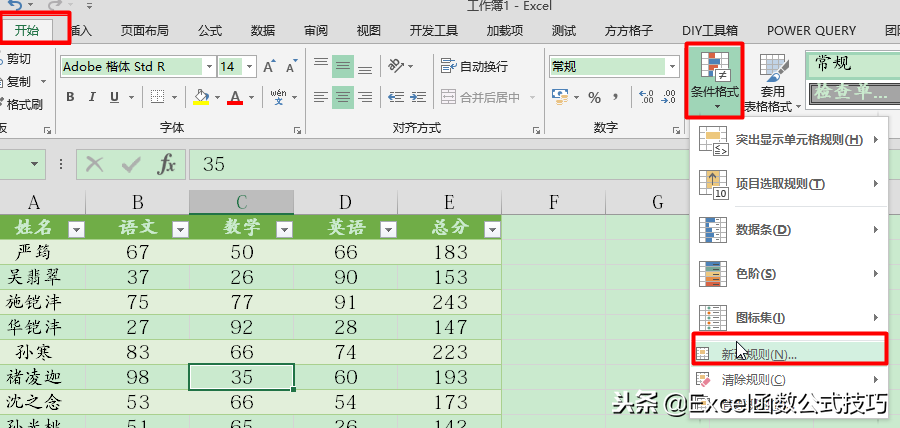
Task: Decrease decimal places
Action: tap(668, 96)
